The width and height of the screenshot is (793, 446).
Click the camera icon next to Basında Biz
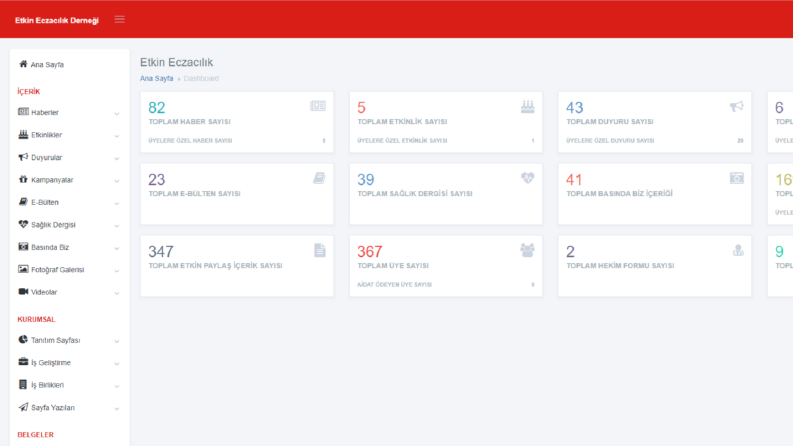[x=23, y=247]
